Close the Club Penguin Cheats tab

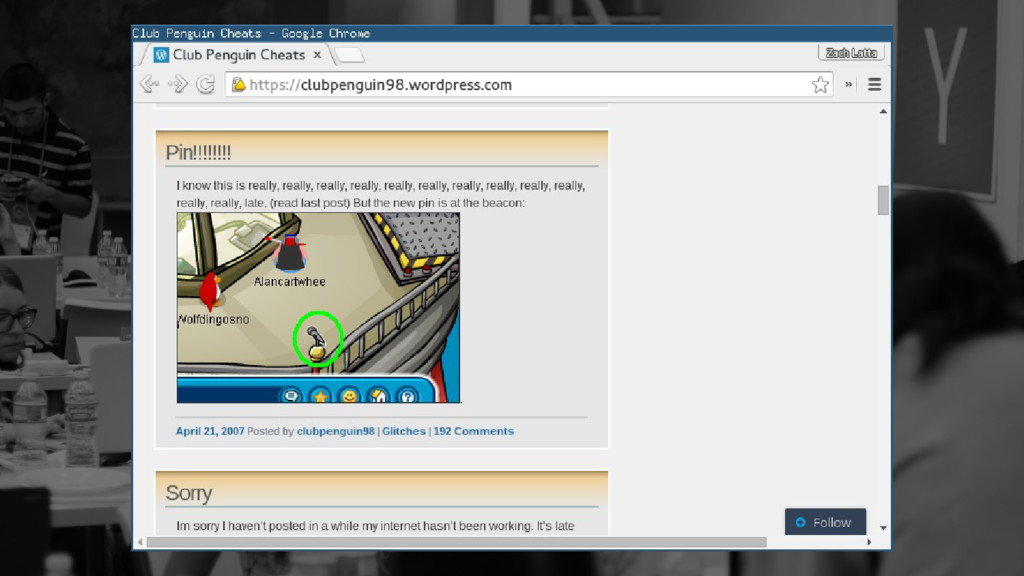(x=317, y=55)
